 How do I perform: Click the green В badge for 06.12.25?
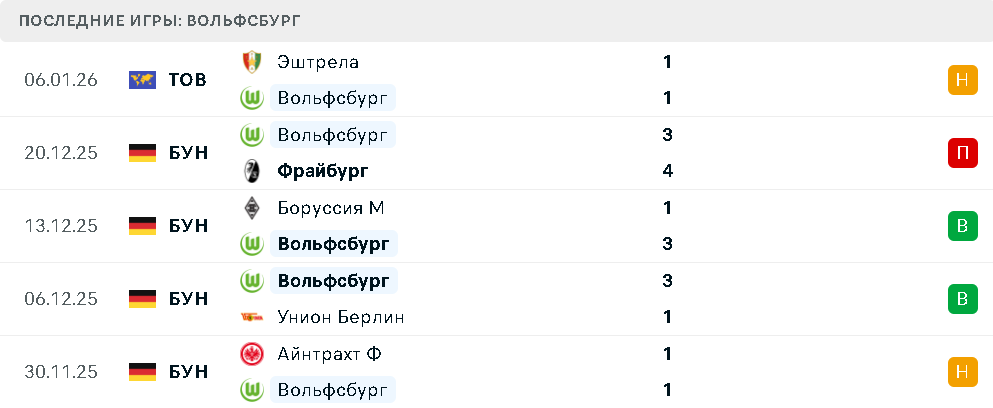[962, 298]
